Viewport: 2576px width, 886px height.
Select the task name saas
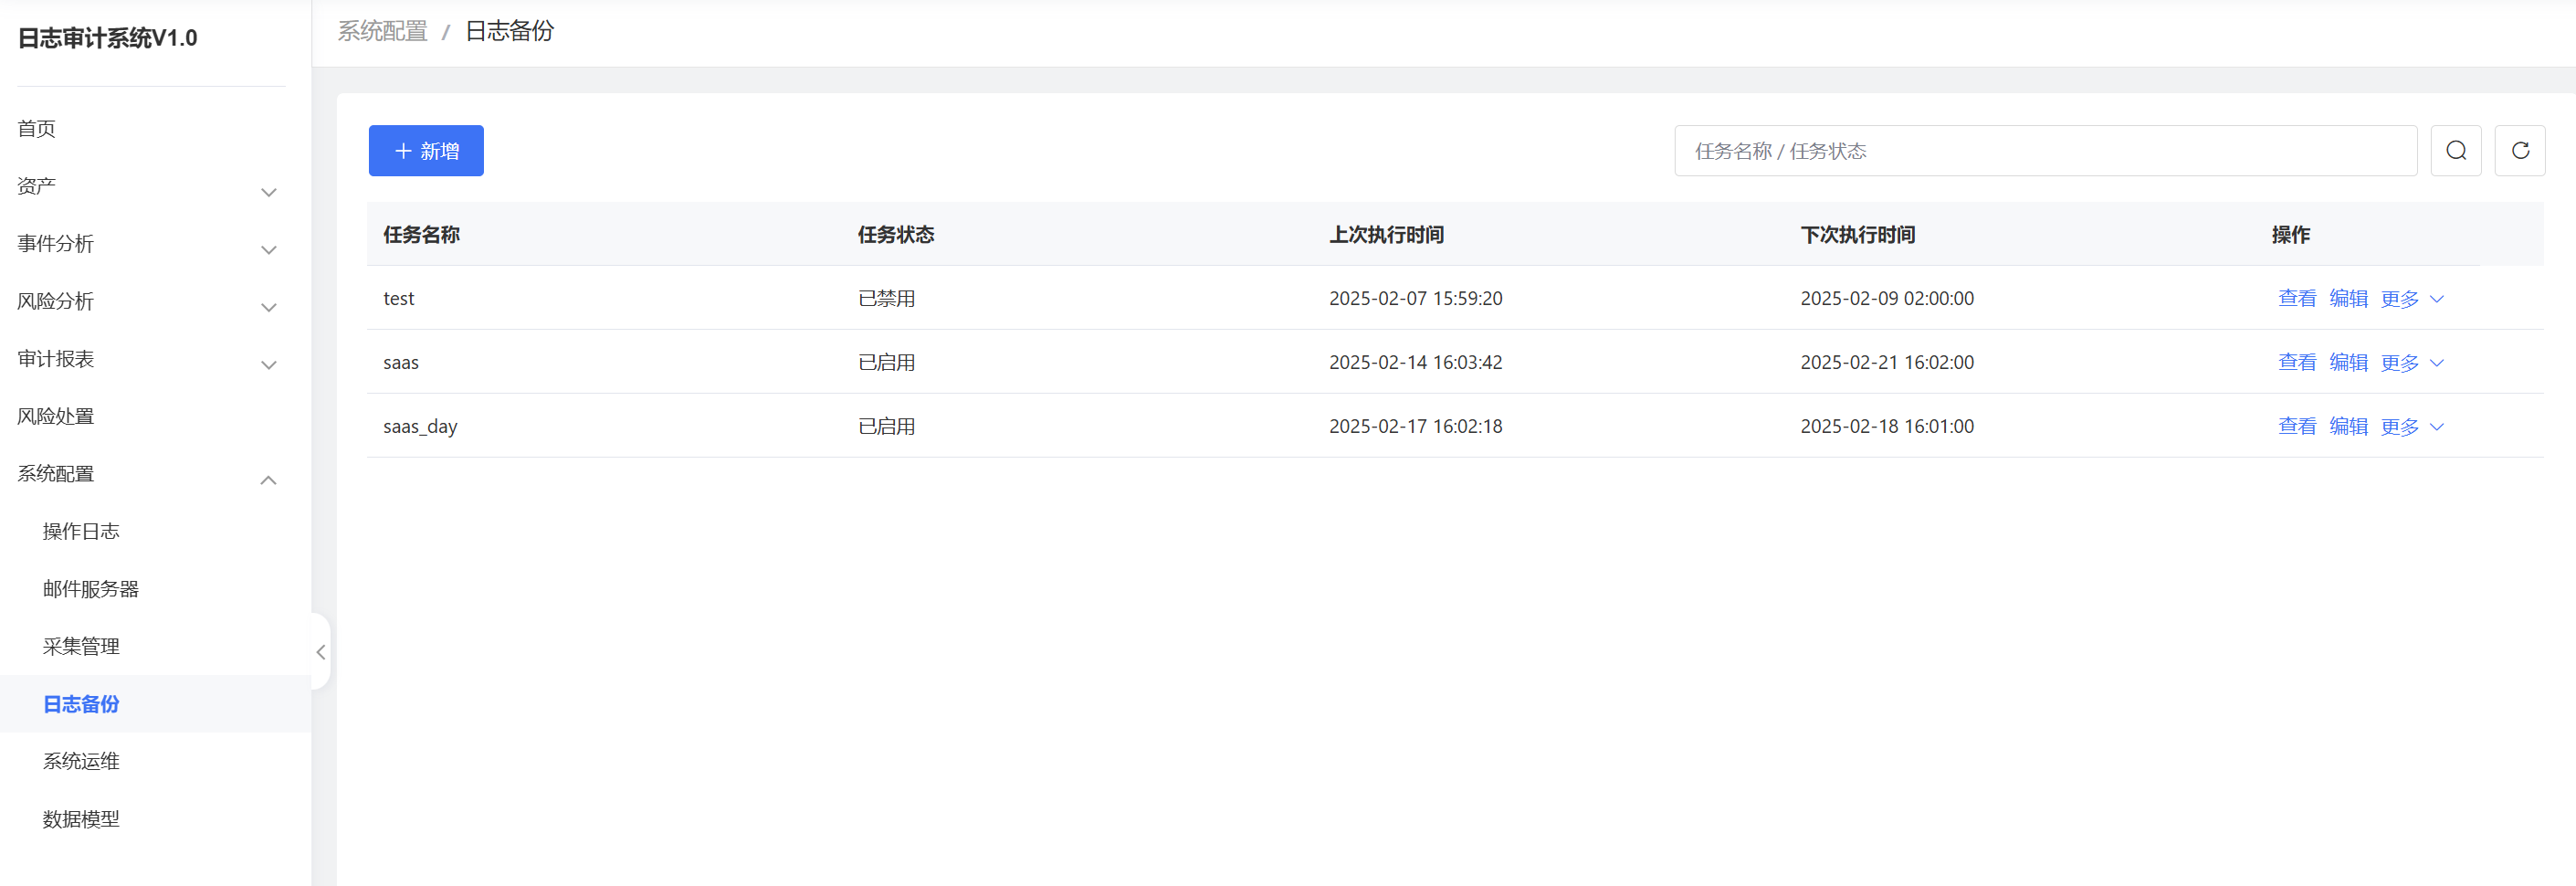[x=401, y=362]
